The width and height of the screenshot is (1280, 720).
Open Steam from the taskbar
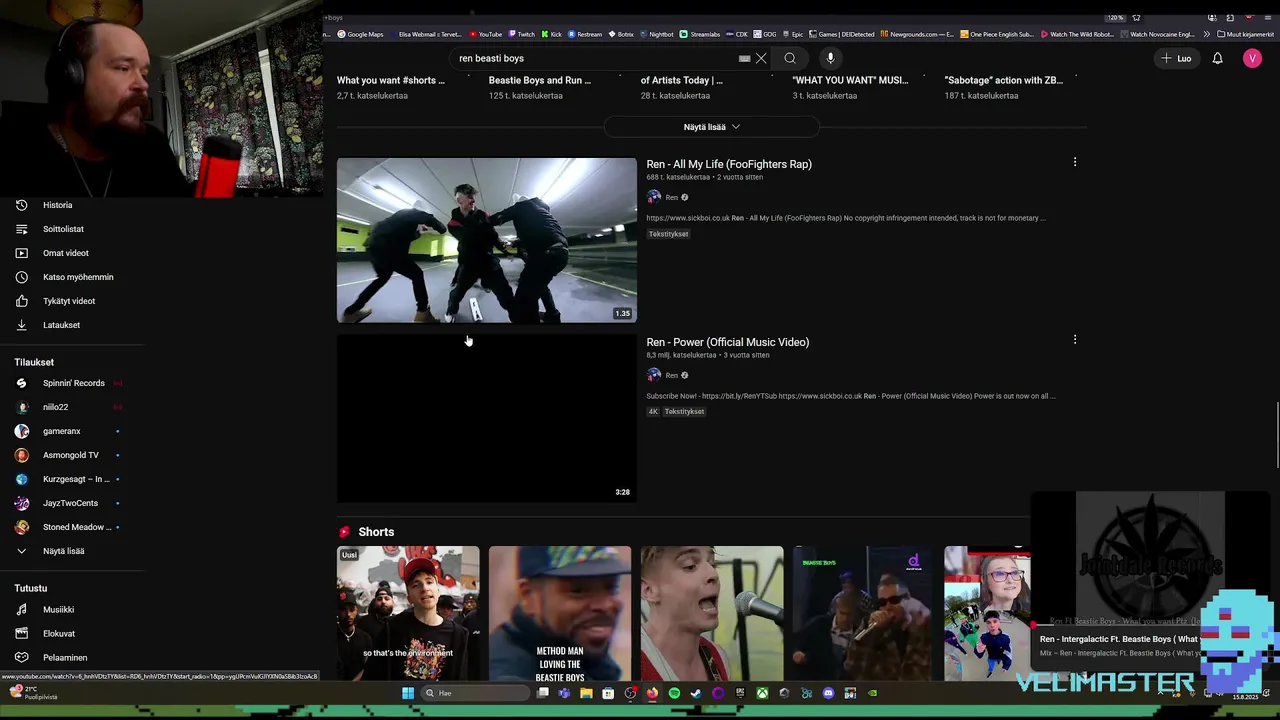pos(696,693)
